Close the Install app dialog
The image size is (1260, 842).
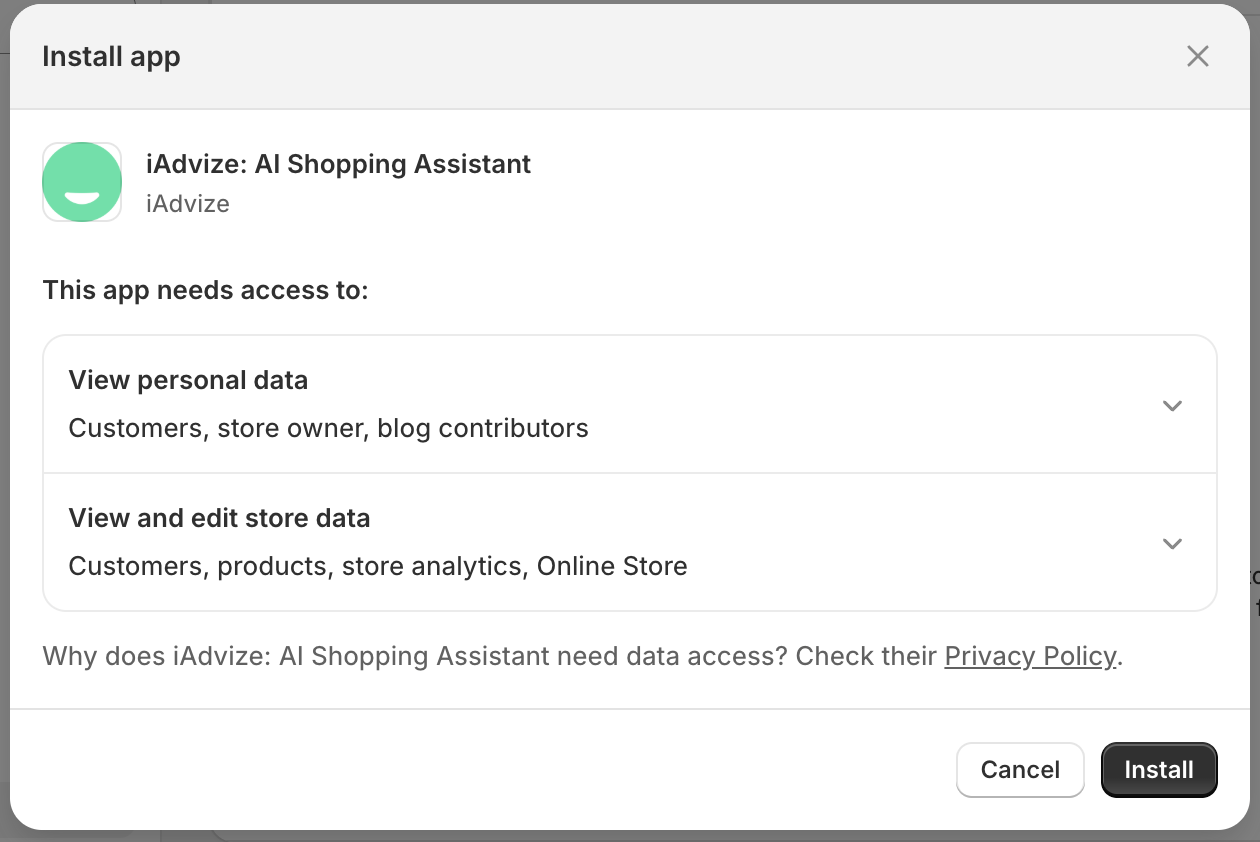coord(1197,56)
